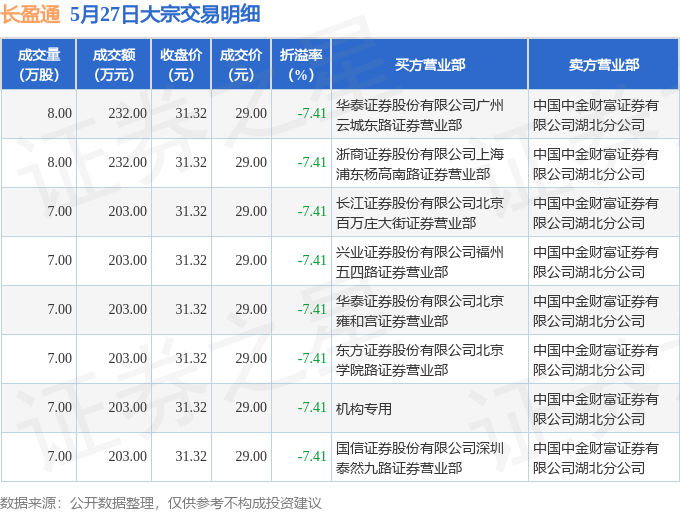
Task: Click 7.00 volume in 东方证券 row
Action: click(59, 358)
